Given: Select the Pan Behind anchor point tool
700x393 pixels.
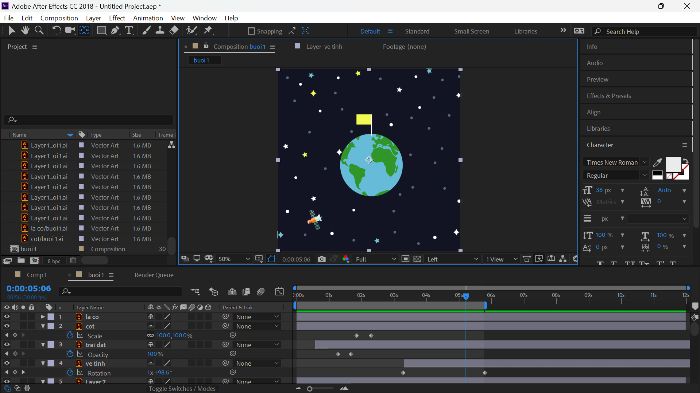Looking at the screenshot, I should [84, 30].
